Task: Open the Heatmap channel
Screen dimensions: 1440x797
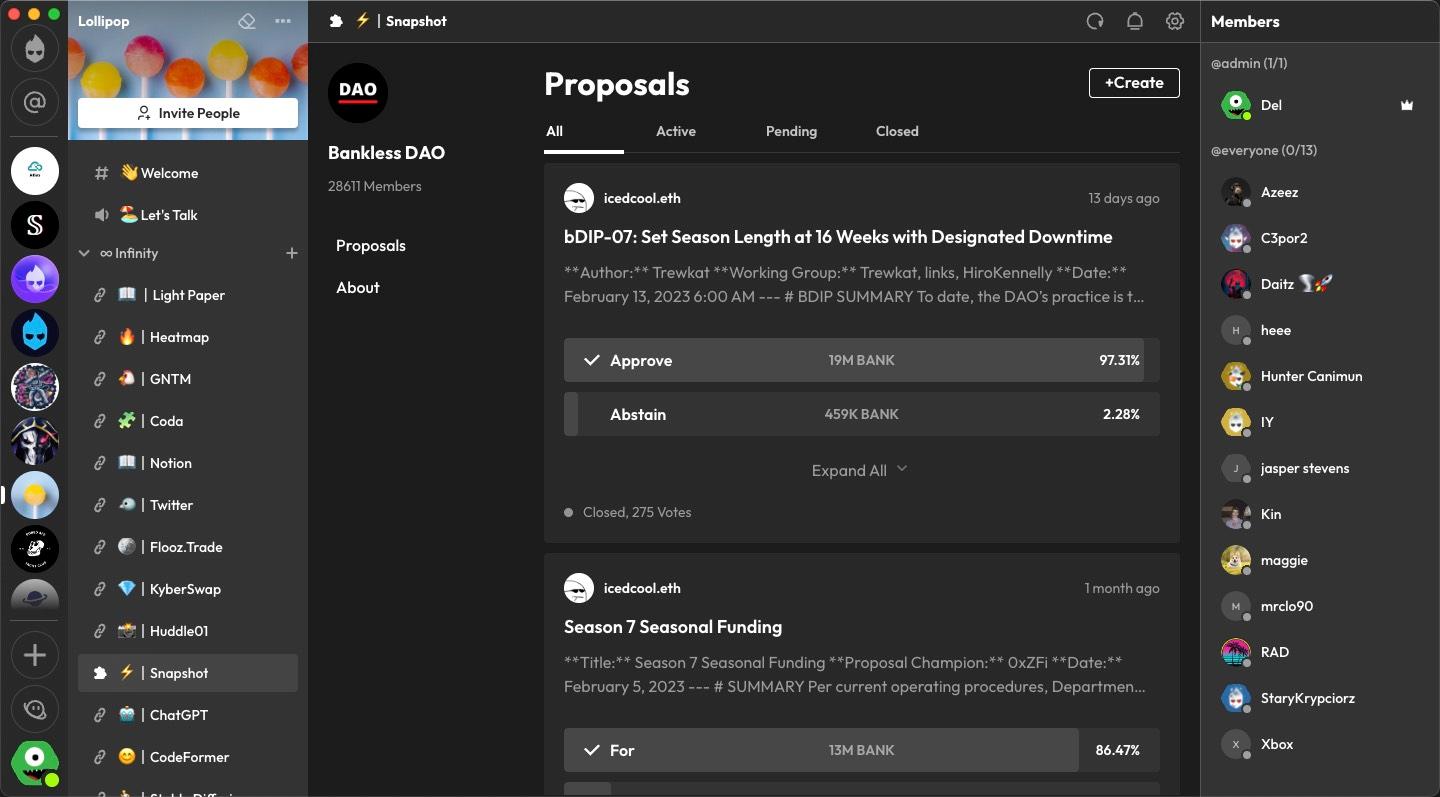Action: (x=188, y=337)
